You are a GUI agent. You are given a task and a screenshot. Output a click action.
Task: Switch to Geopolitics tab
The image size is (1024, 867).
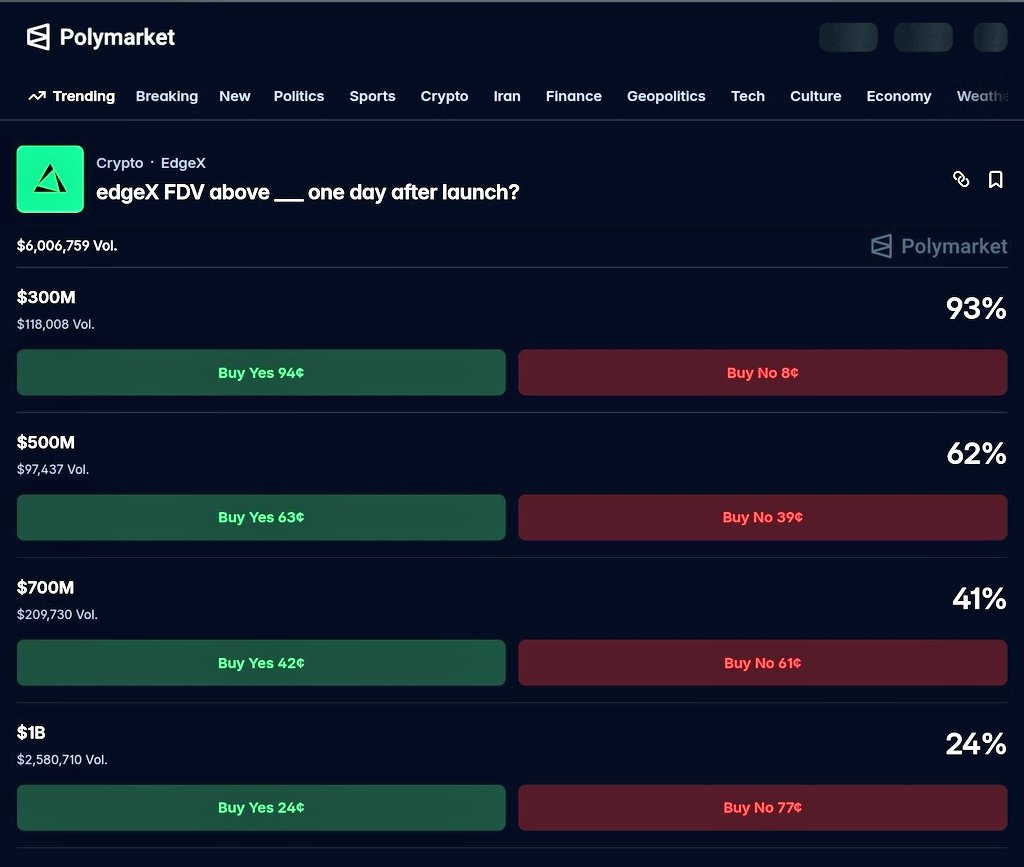click(x=666, y=96)
